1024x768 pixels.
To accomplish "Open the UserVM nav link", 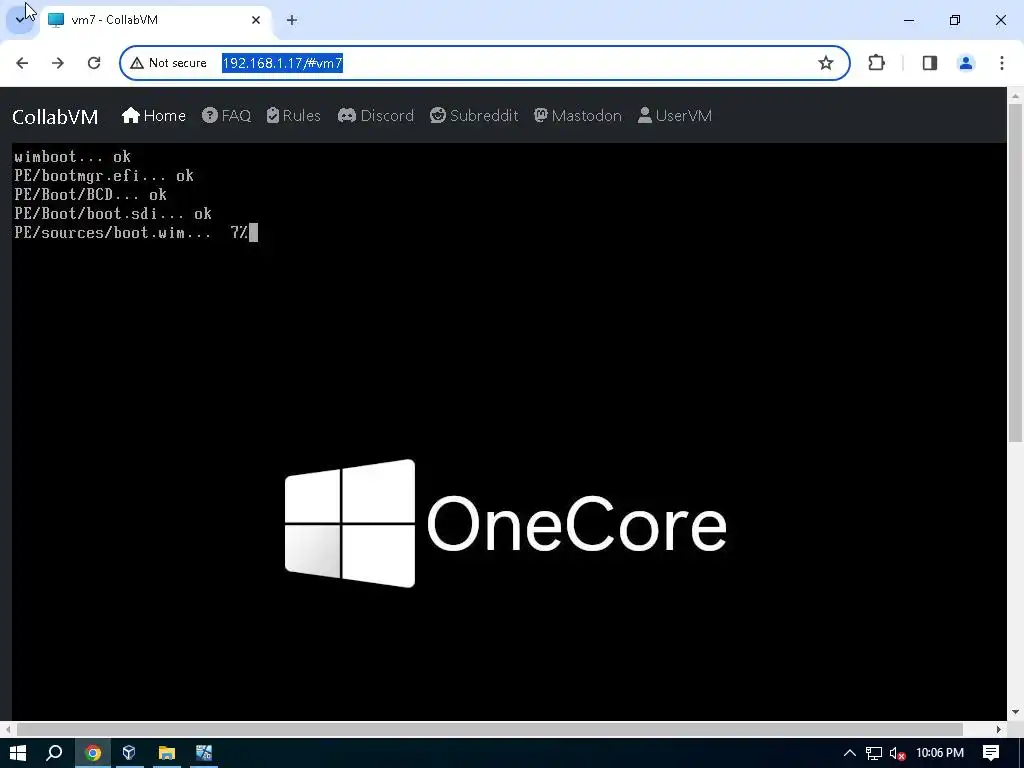I will (x=675, y=116).
